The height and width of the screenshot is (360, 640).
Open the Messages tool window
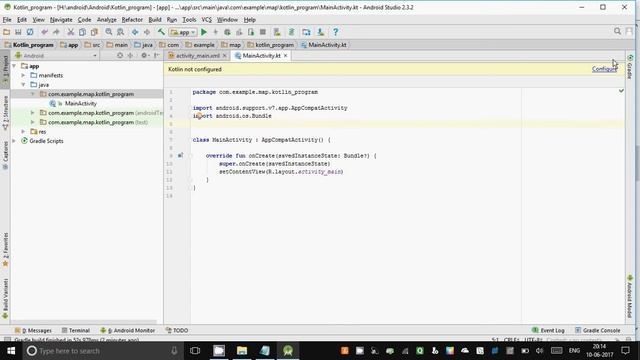point(33,330)
